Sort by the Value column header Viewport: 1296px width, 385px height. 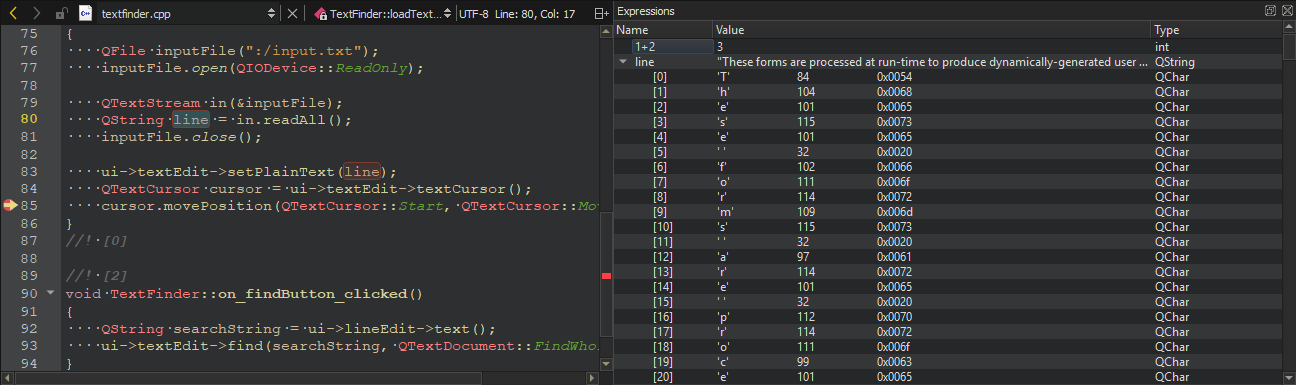[931, 30]
